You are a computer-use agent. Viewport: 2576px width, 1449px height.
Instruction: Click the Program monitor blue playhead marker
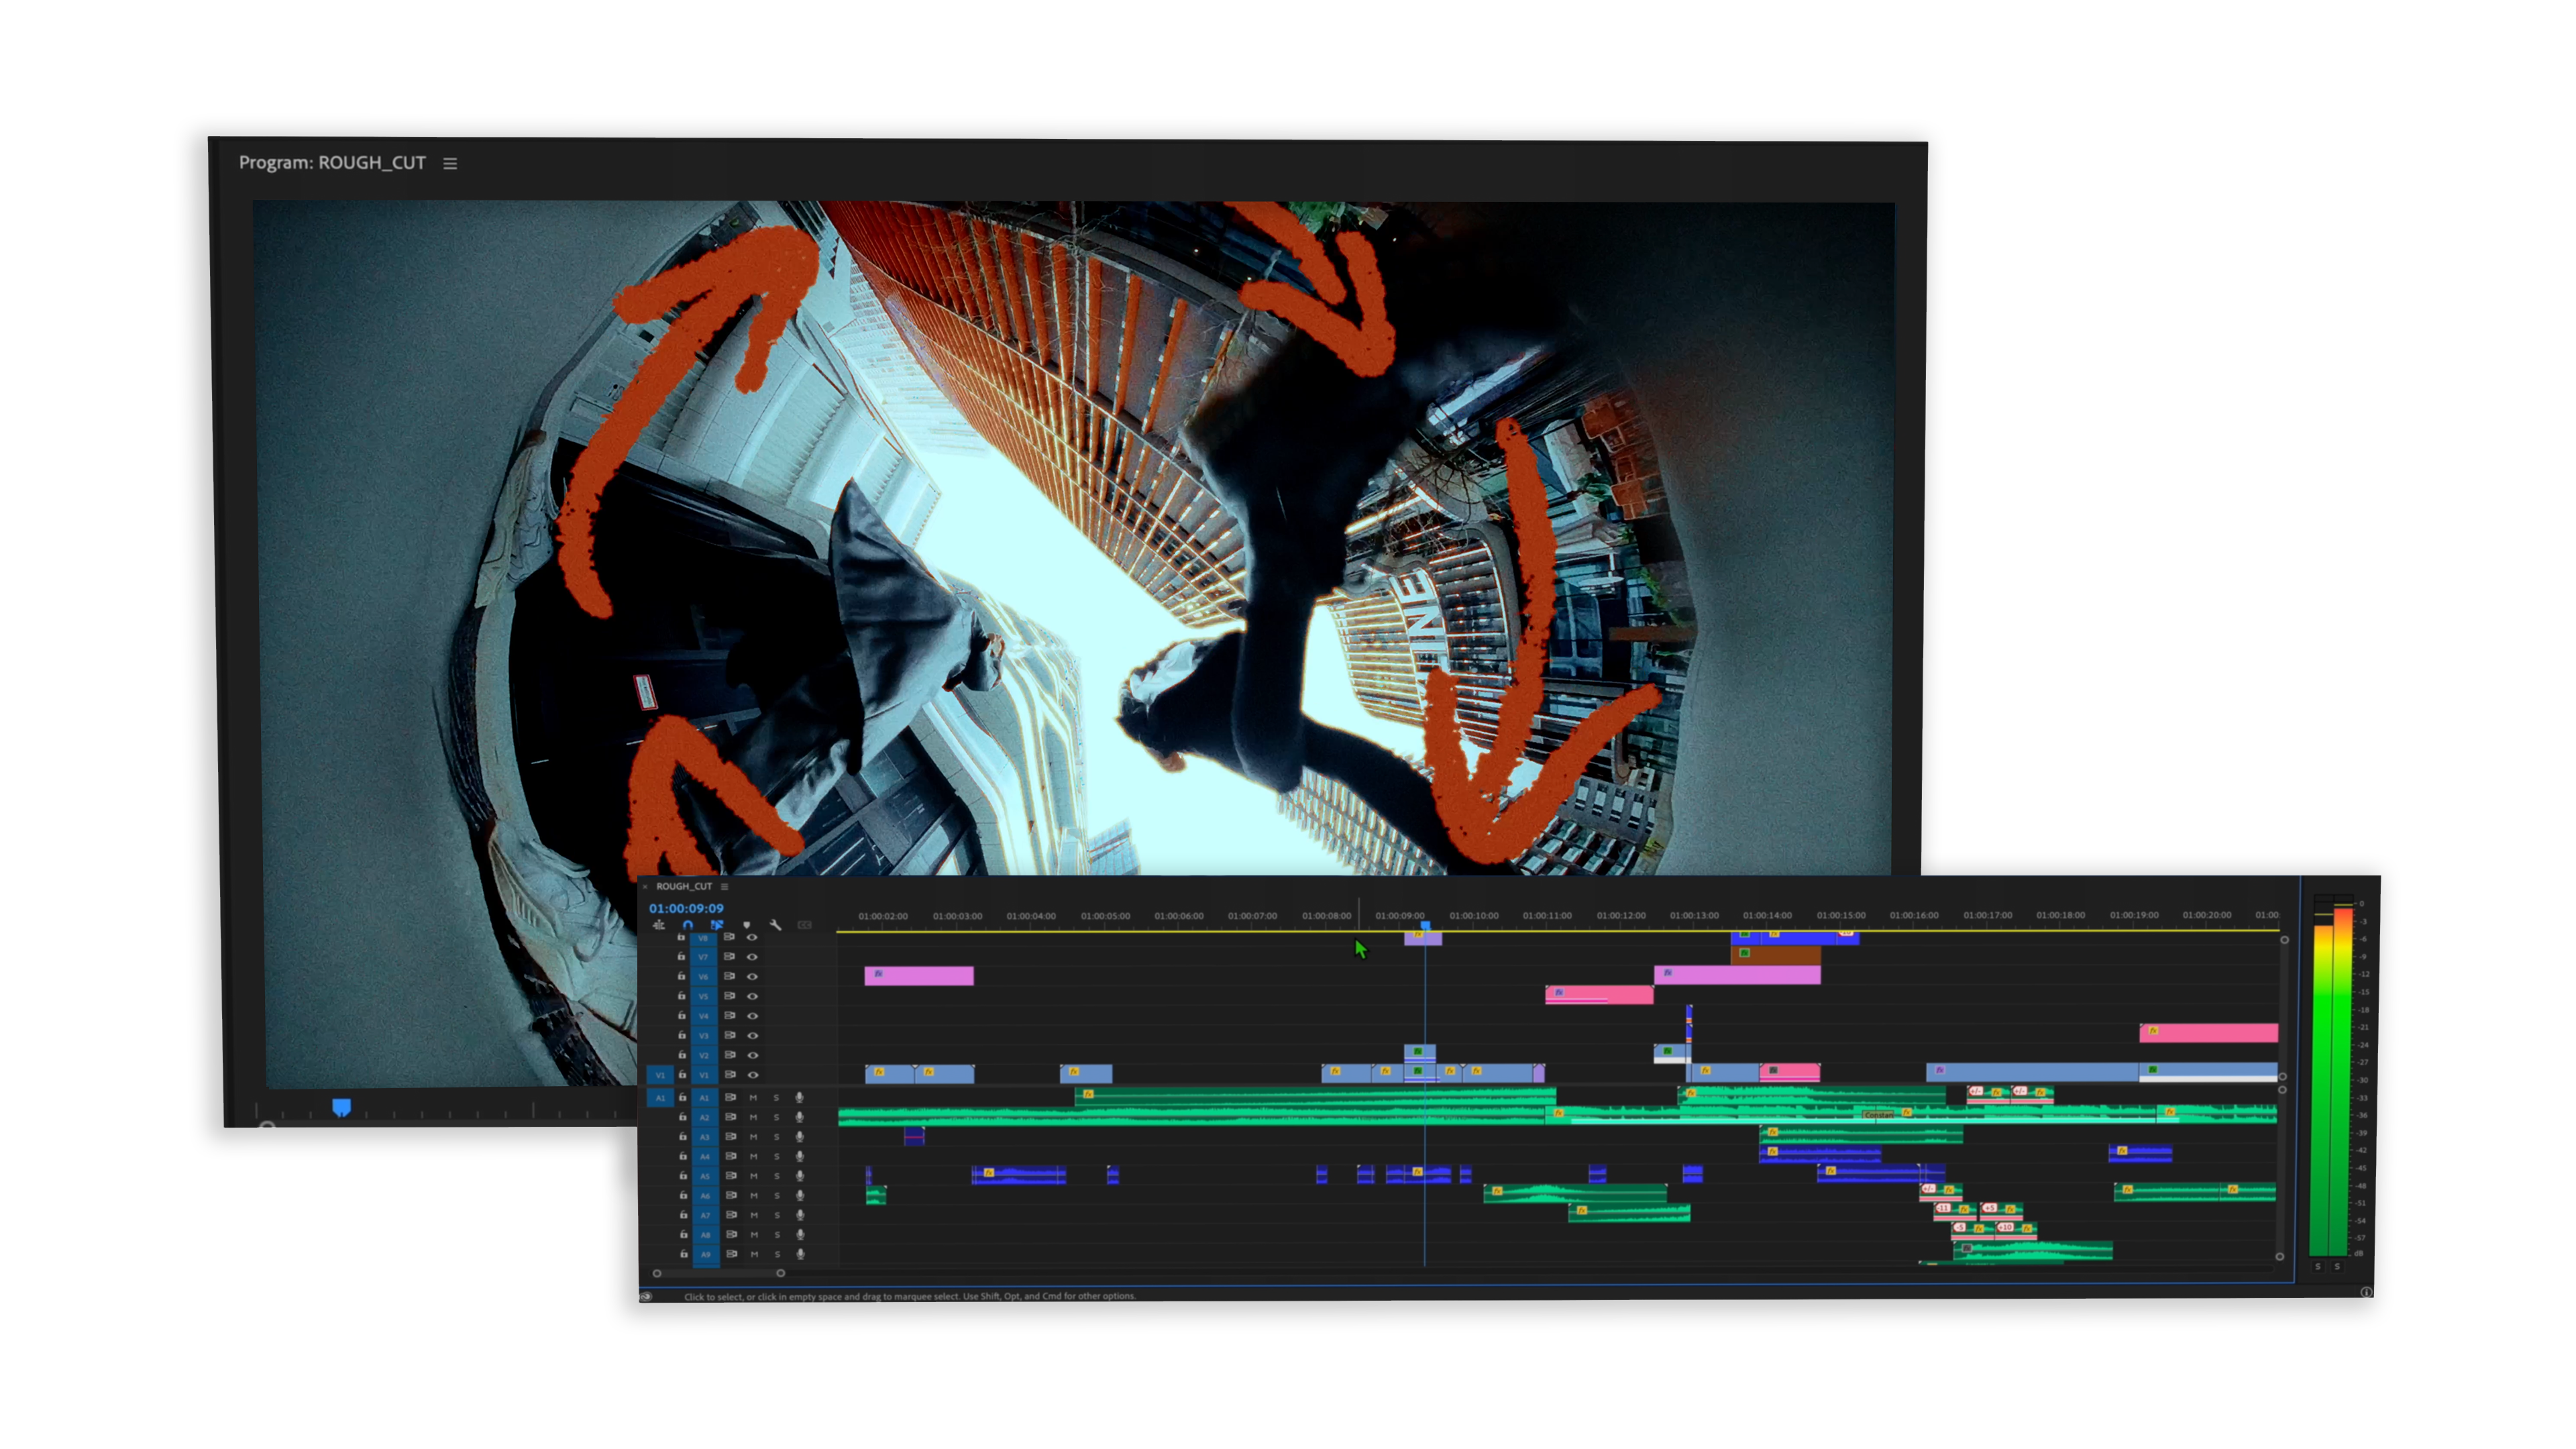tap(341, 1106)
